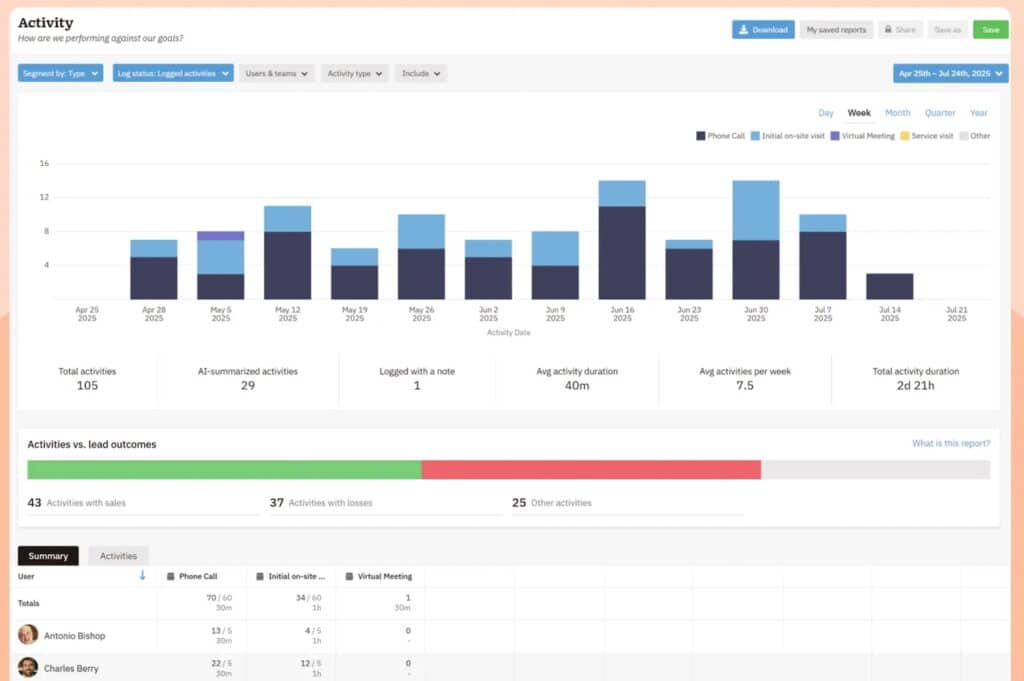Click red losses segment of outcomes bar
The image size is (1024, 681).
[x=591, y=469]
